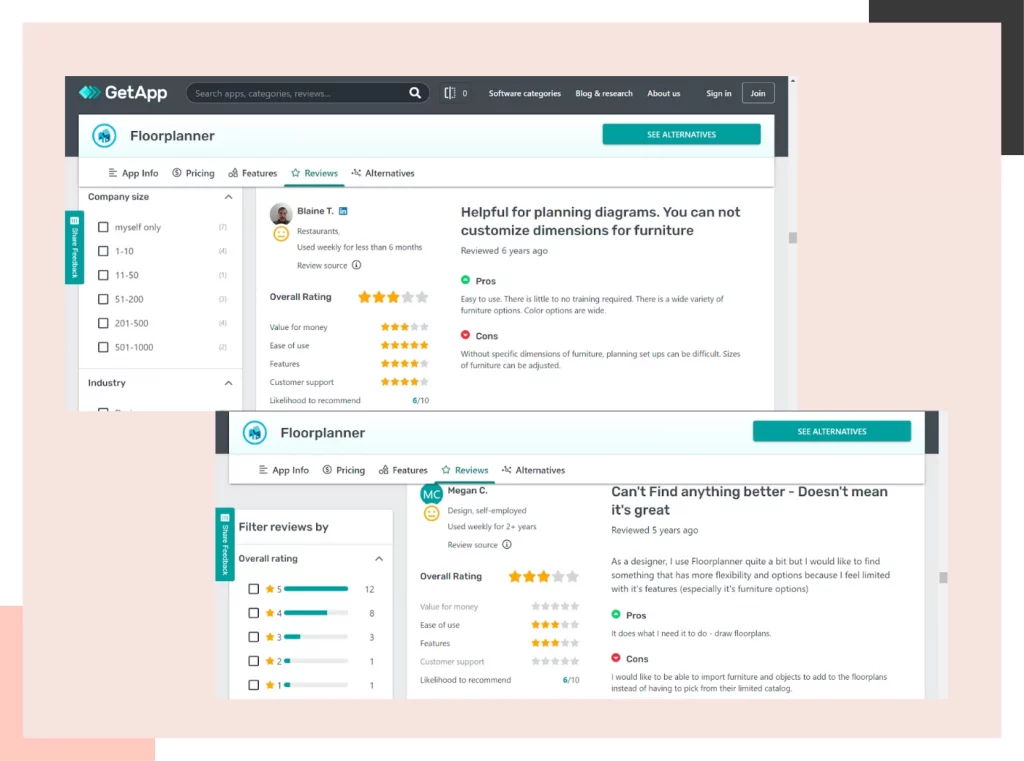The height and width of the screenshot is (761, 1024).
Task: Click Megan's Features rating stars
Action: coord(555,643)
